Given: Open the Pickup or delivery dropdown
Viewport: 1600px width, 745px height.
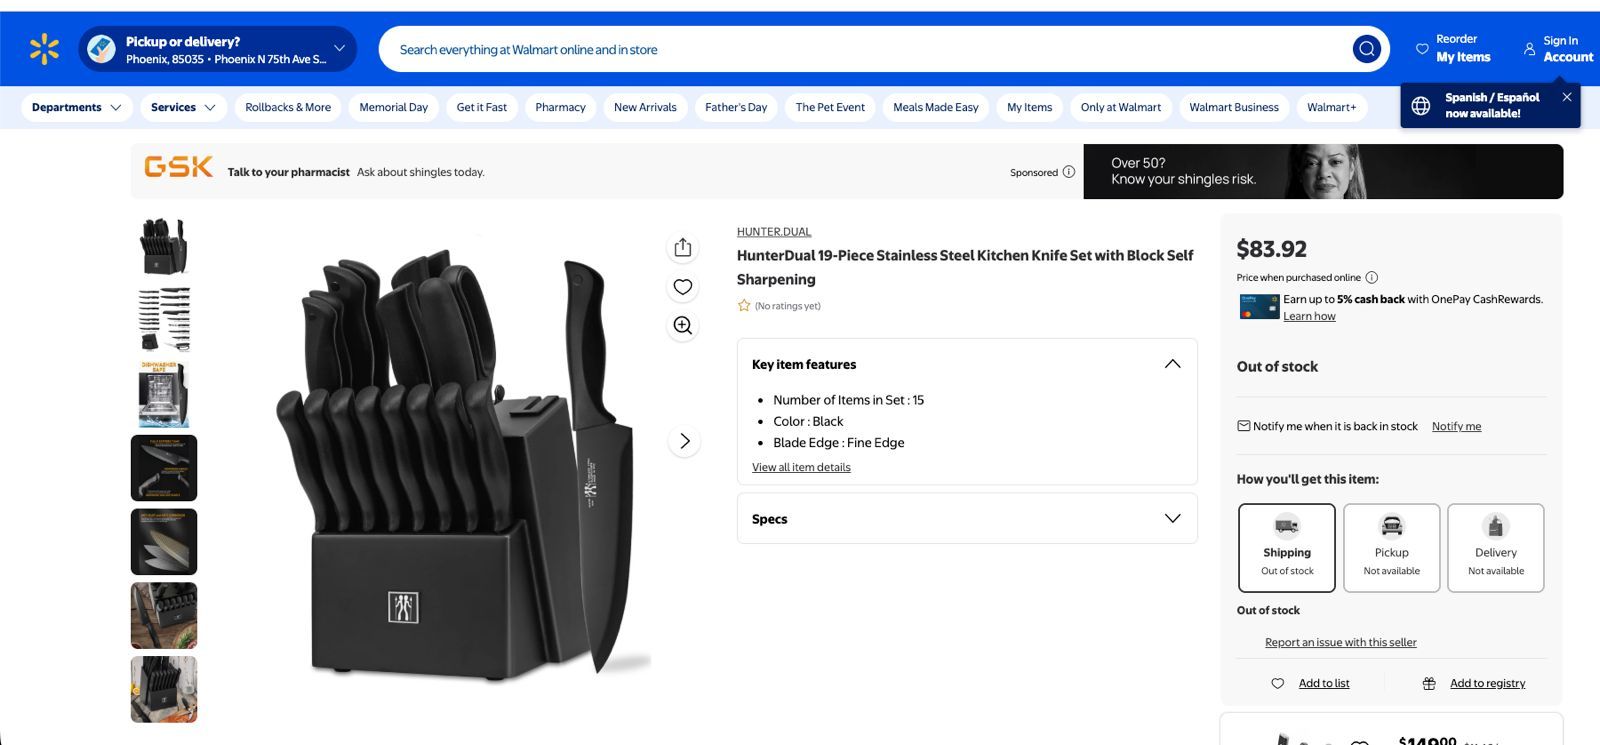Looking at the screenshot, I should 218,49.
